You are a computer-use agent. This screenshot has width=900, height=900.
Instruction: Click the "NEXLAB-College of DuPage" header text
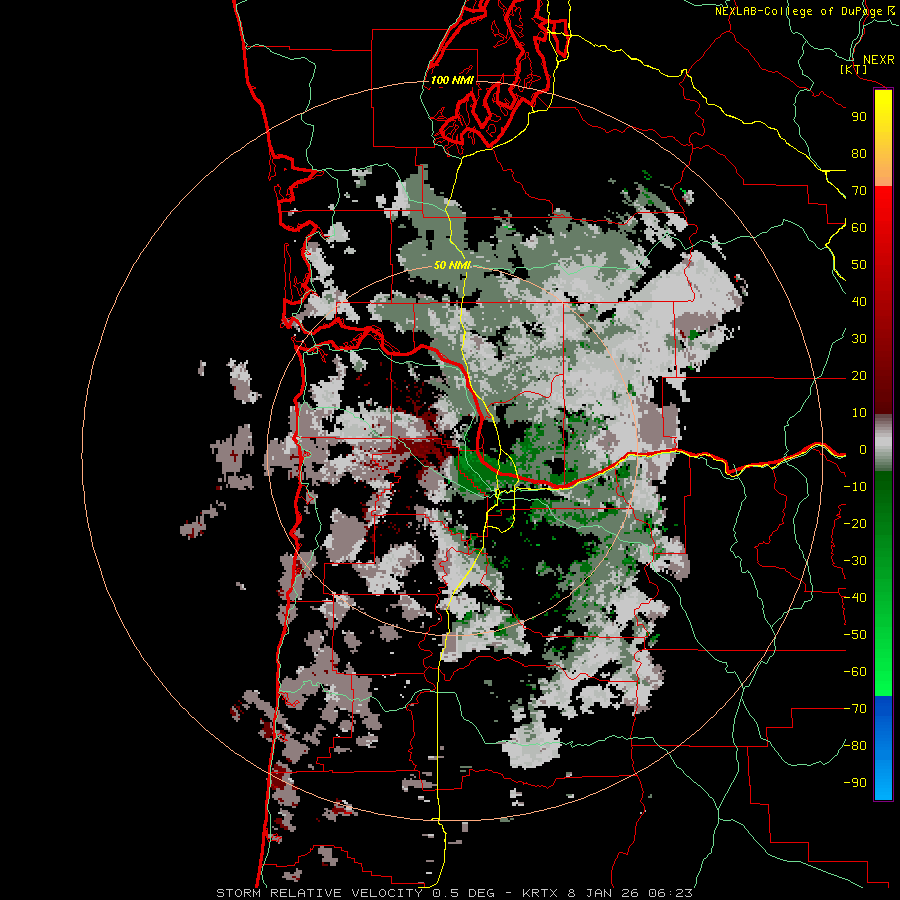click(x=798, y=11)
